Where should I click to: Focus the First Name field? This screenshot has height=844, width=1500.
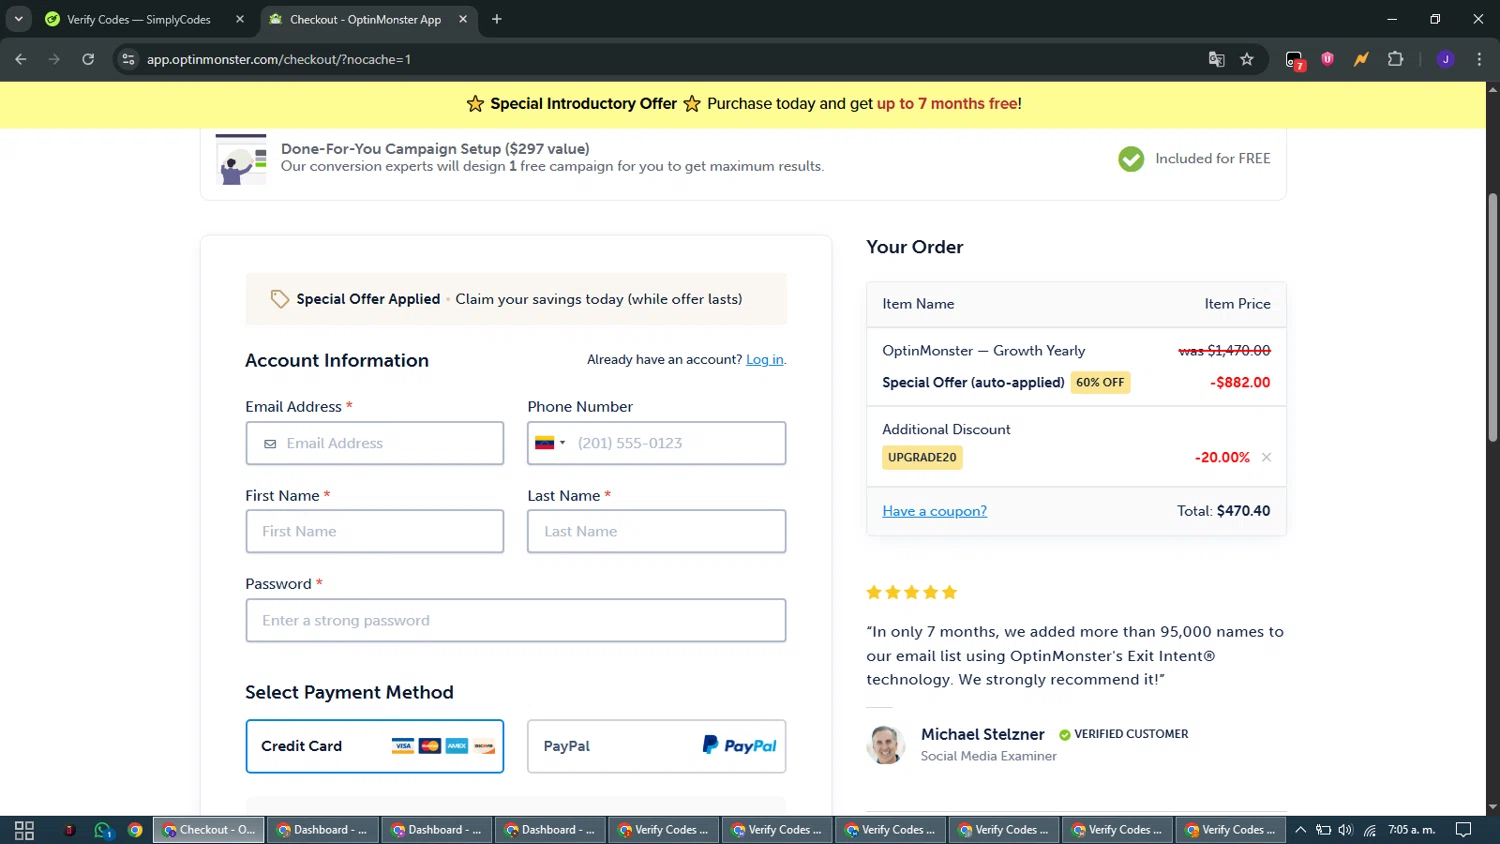(375, 531)
